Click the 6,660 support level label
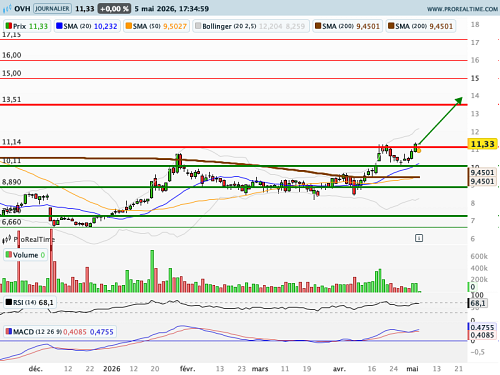Viewport: 500px width, 375px height. pyautogui.click(x=12, y=222)
